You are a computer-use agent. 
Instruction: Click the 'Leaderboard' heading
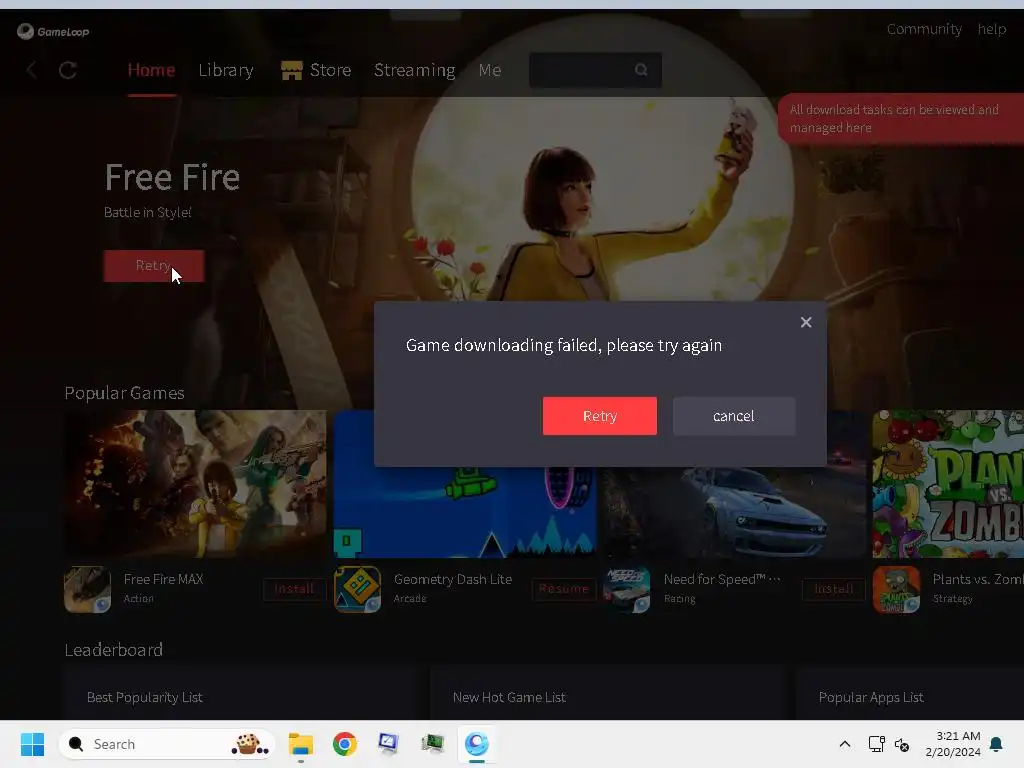point(114,650)
